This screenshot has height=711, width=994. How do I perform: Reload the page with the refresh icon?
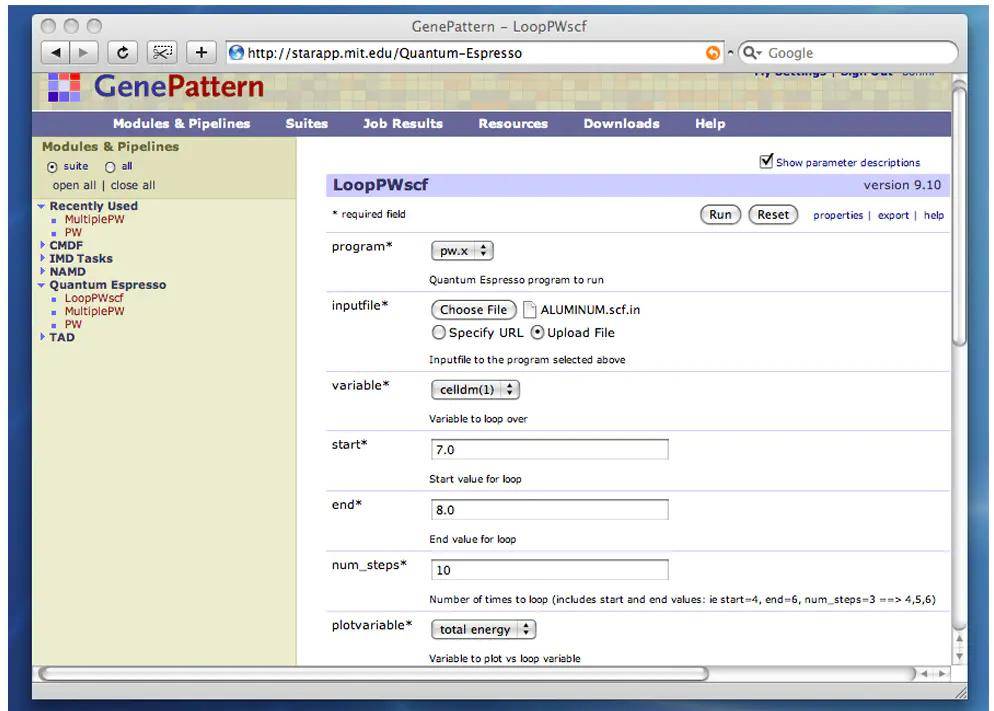(x=123, y=53)
